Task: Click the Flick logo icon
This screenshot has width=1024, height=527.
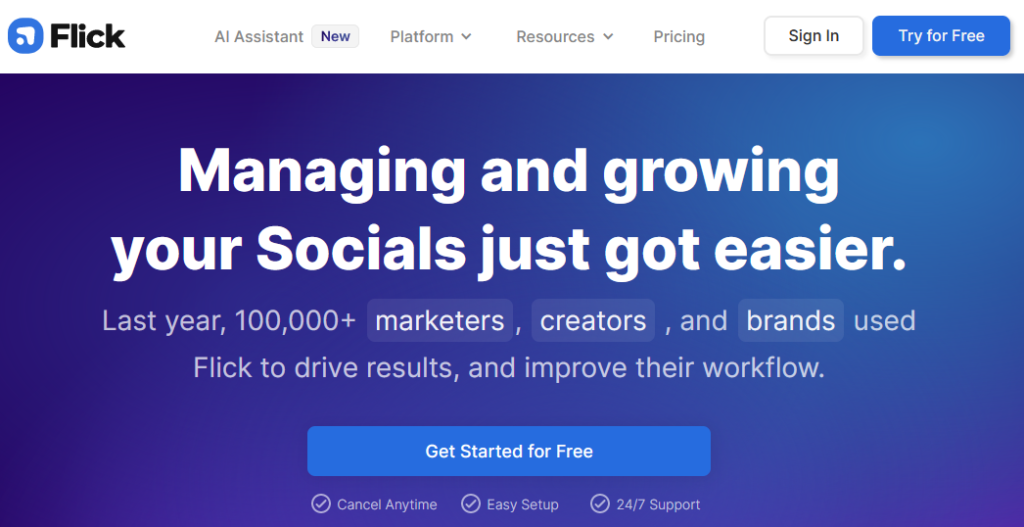Action: pos(24,36)
